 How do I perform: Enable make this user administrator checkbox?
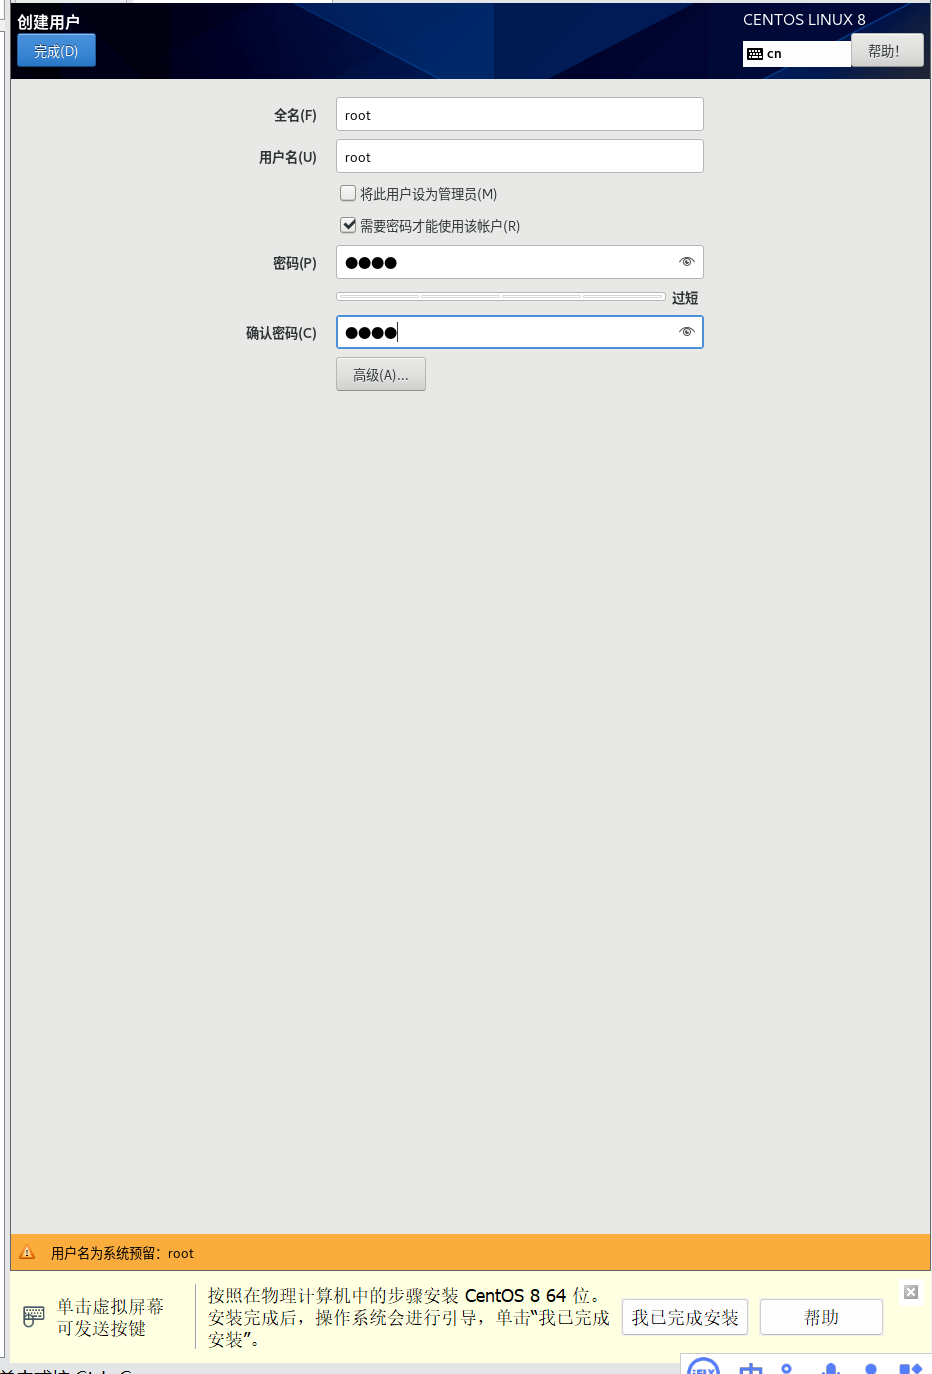348,193
